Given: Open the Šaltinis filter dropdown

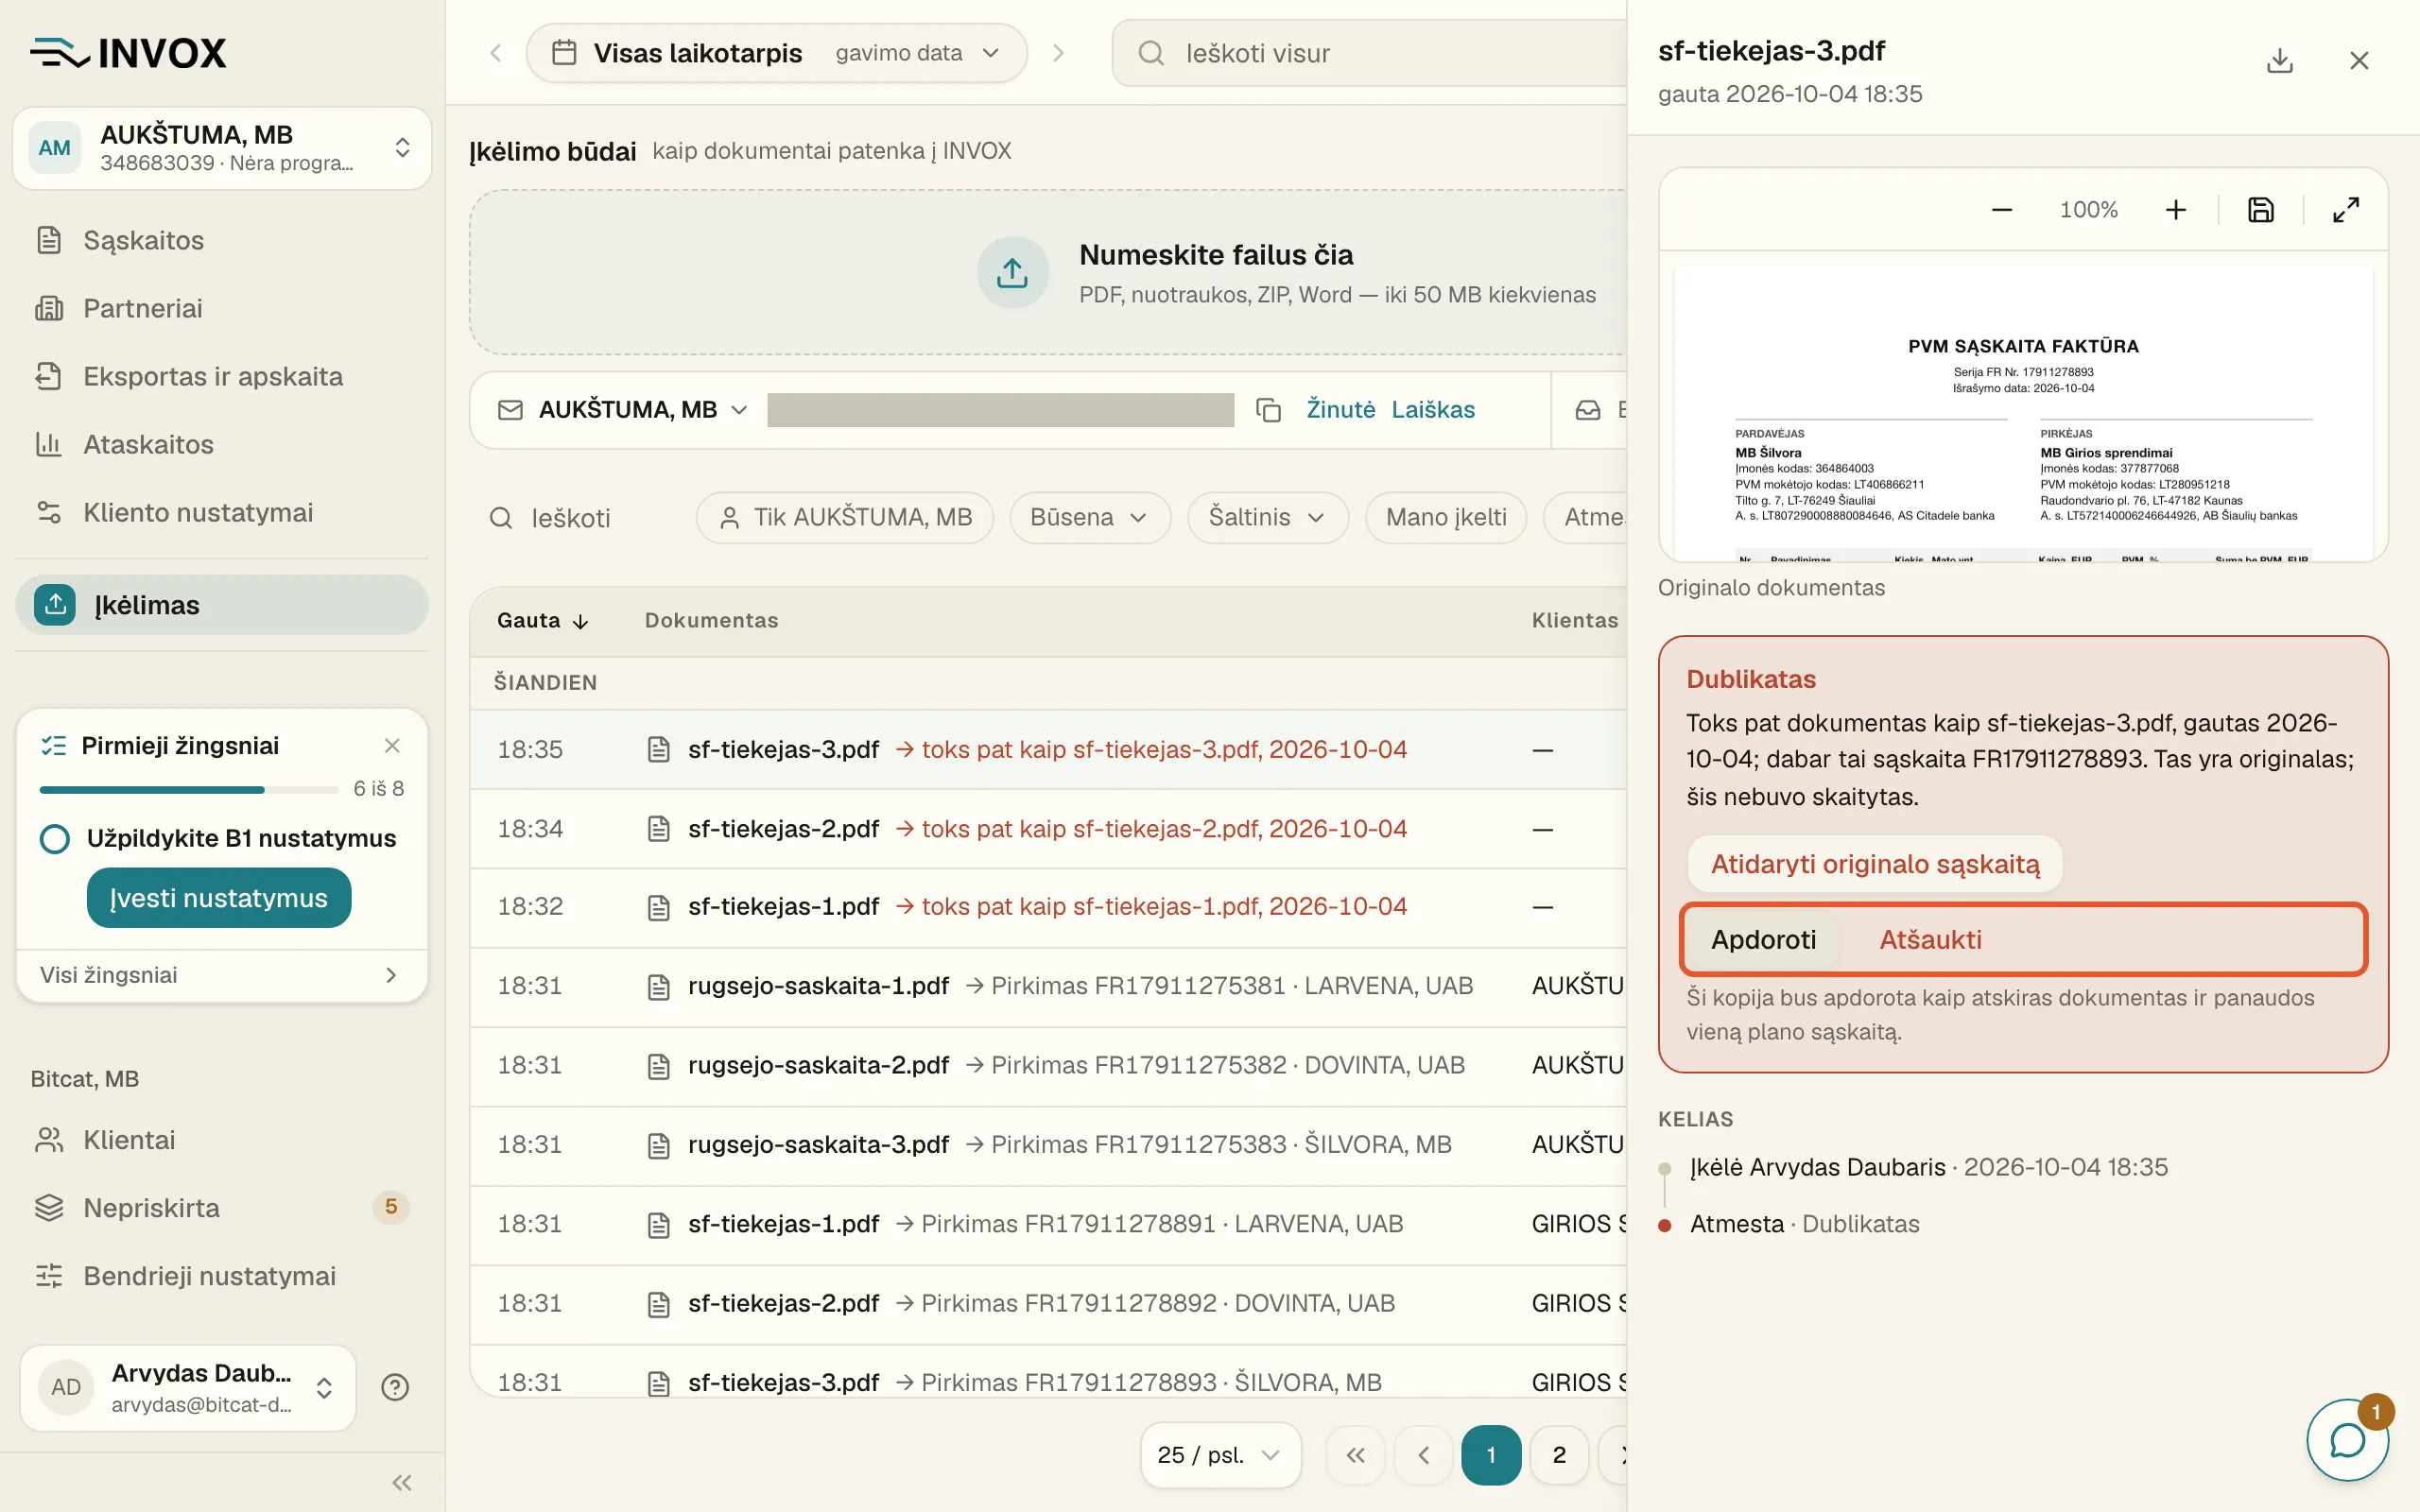Looking at the screenshot, I should pyautogui.click(x=1267, y=517).
